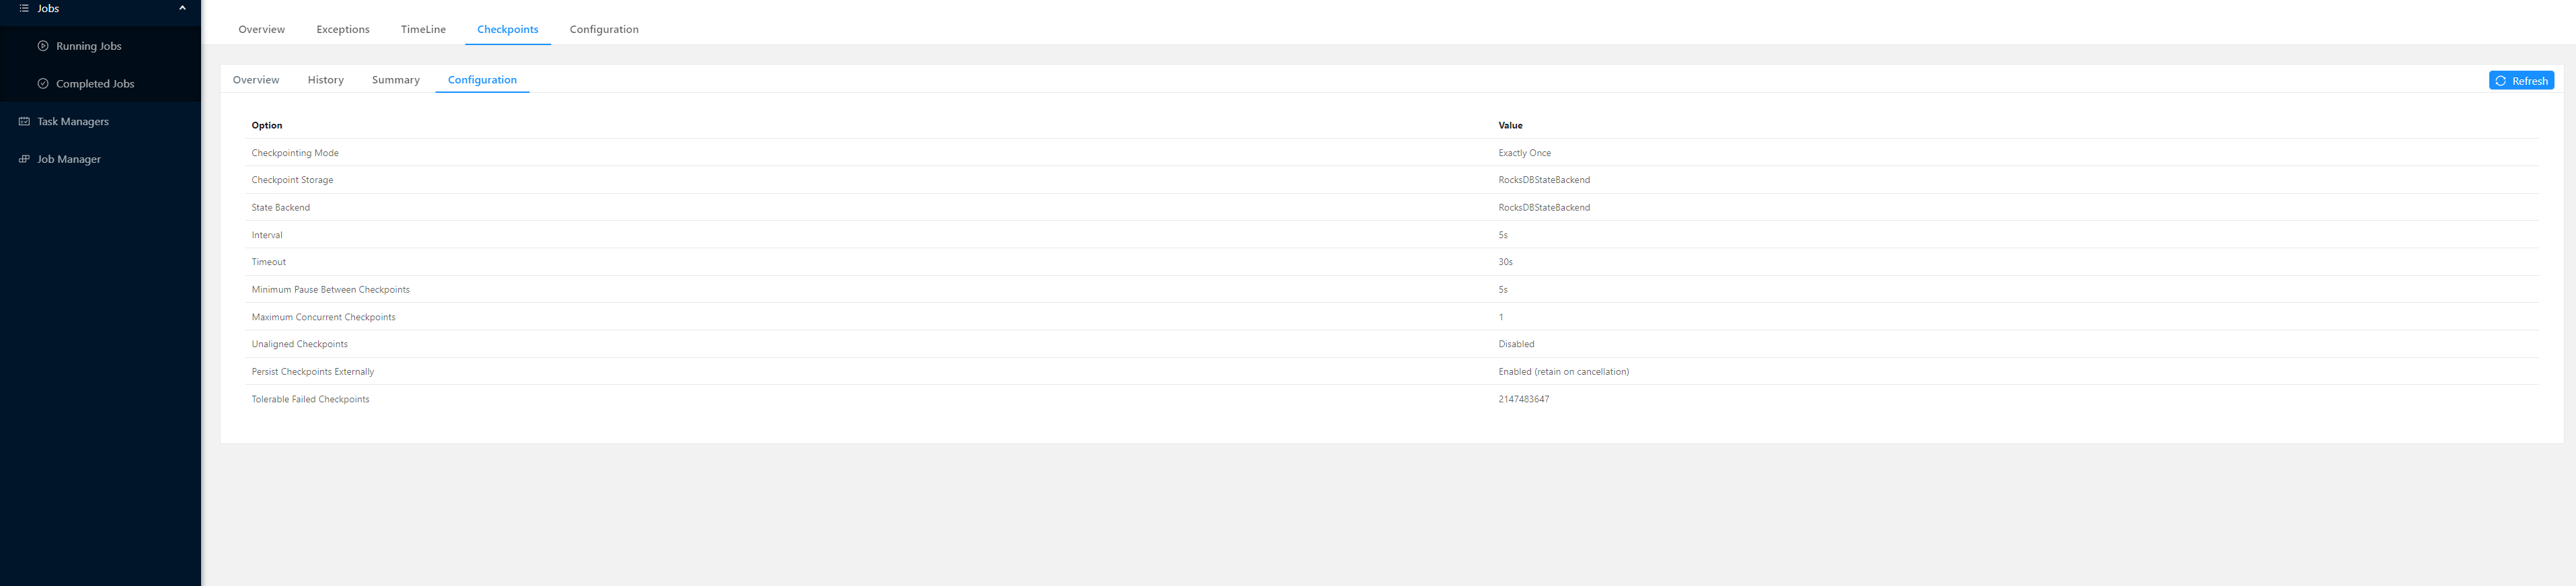Open the job Configuration tab beside Checkpoints
This screenshot has height=586, width=2576.
[x=604, y=29]
